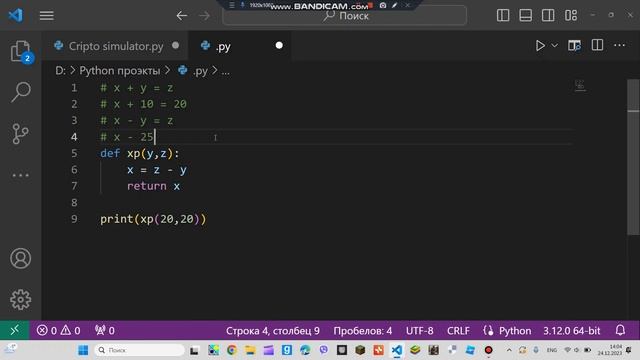Click line number 9 in the gutter
The image size is (640, 360).
pos(74,219)
